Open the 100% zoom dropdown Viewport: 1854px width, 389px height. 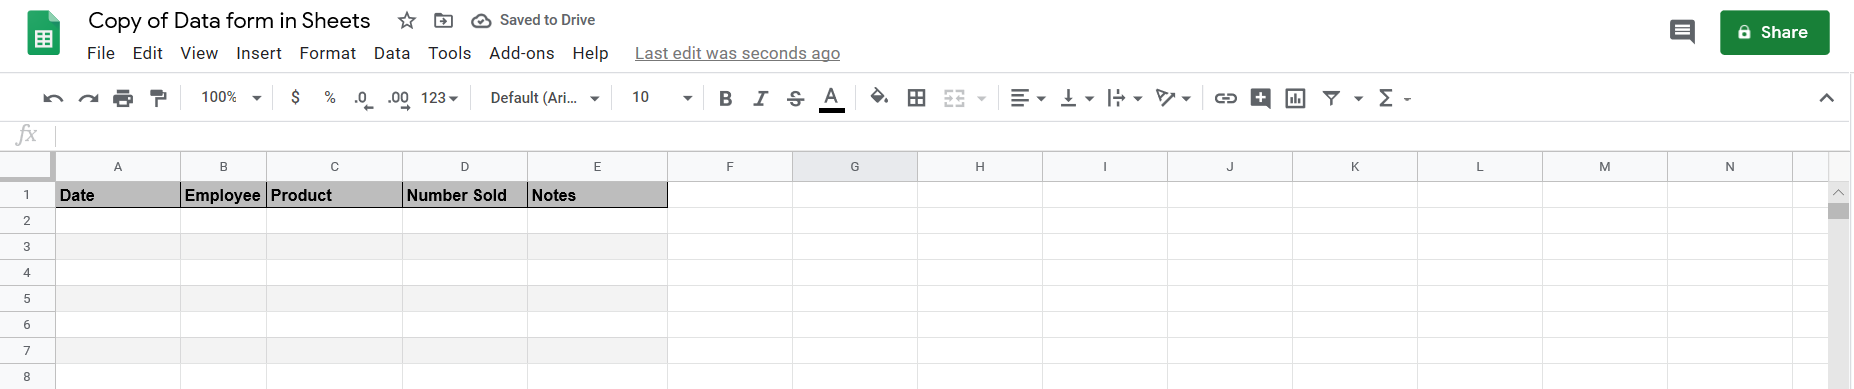231,97
